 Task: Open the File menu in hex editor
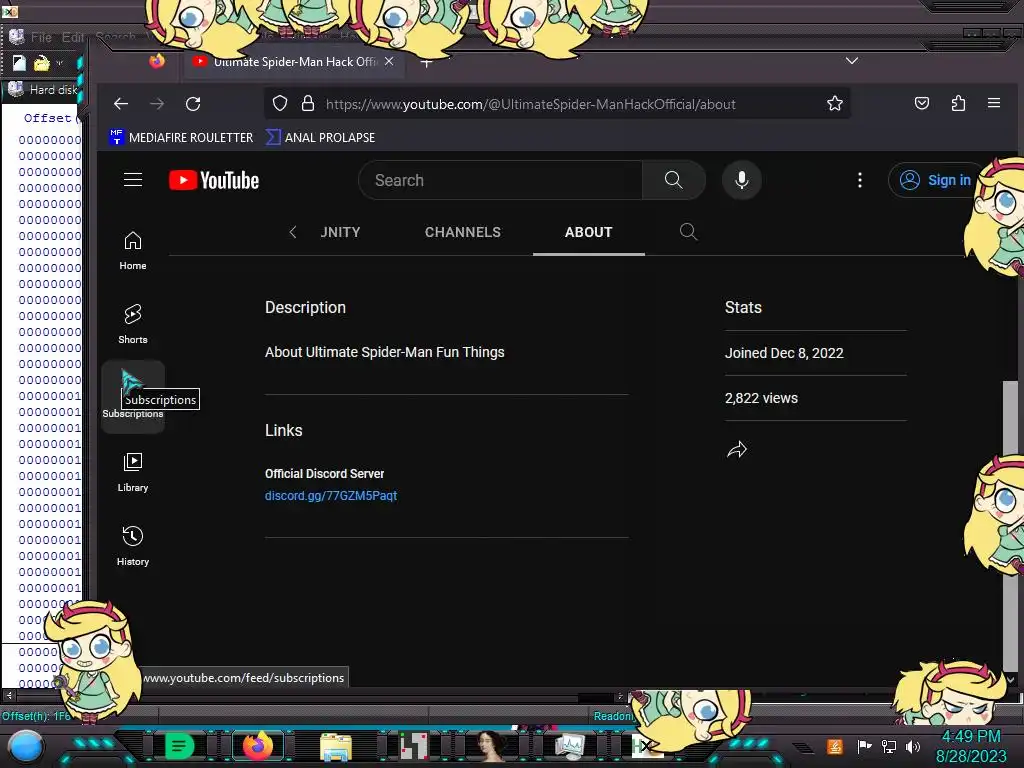tap(41, 37)
